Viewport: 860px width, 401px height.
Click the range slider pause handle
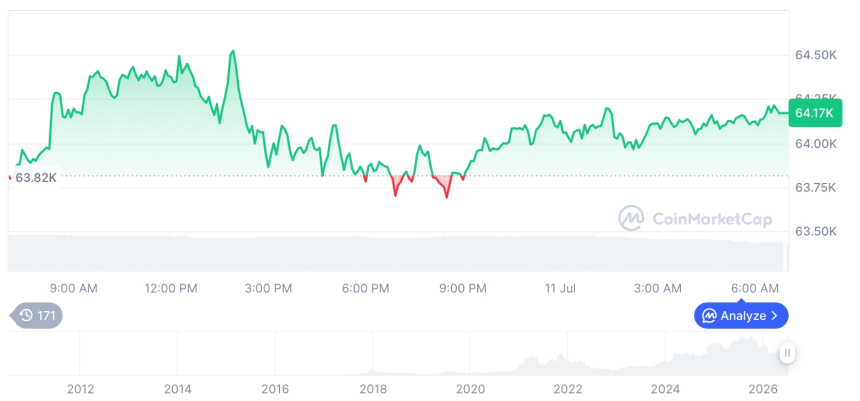pos(788,353)
